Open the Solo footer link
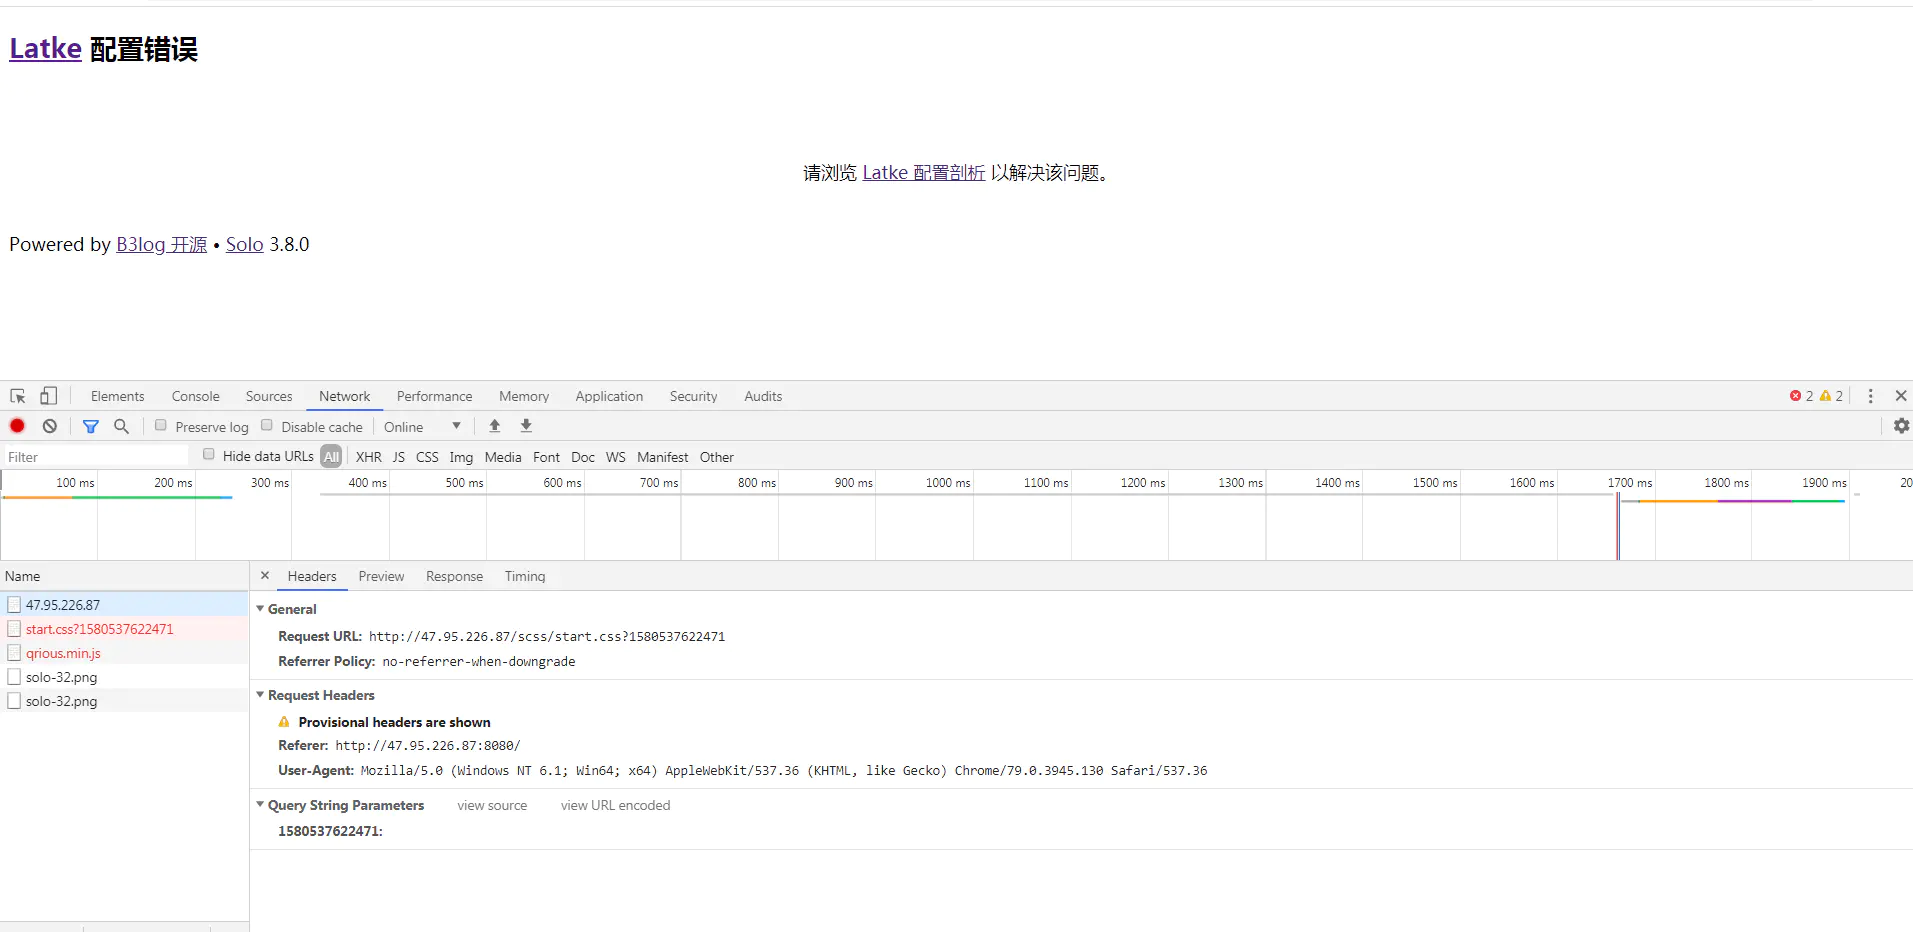 tap(245, 244)
